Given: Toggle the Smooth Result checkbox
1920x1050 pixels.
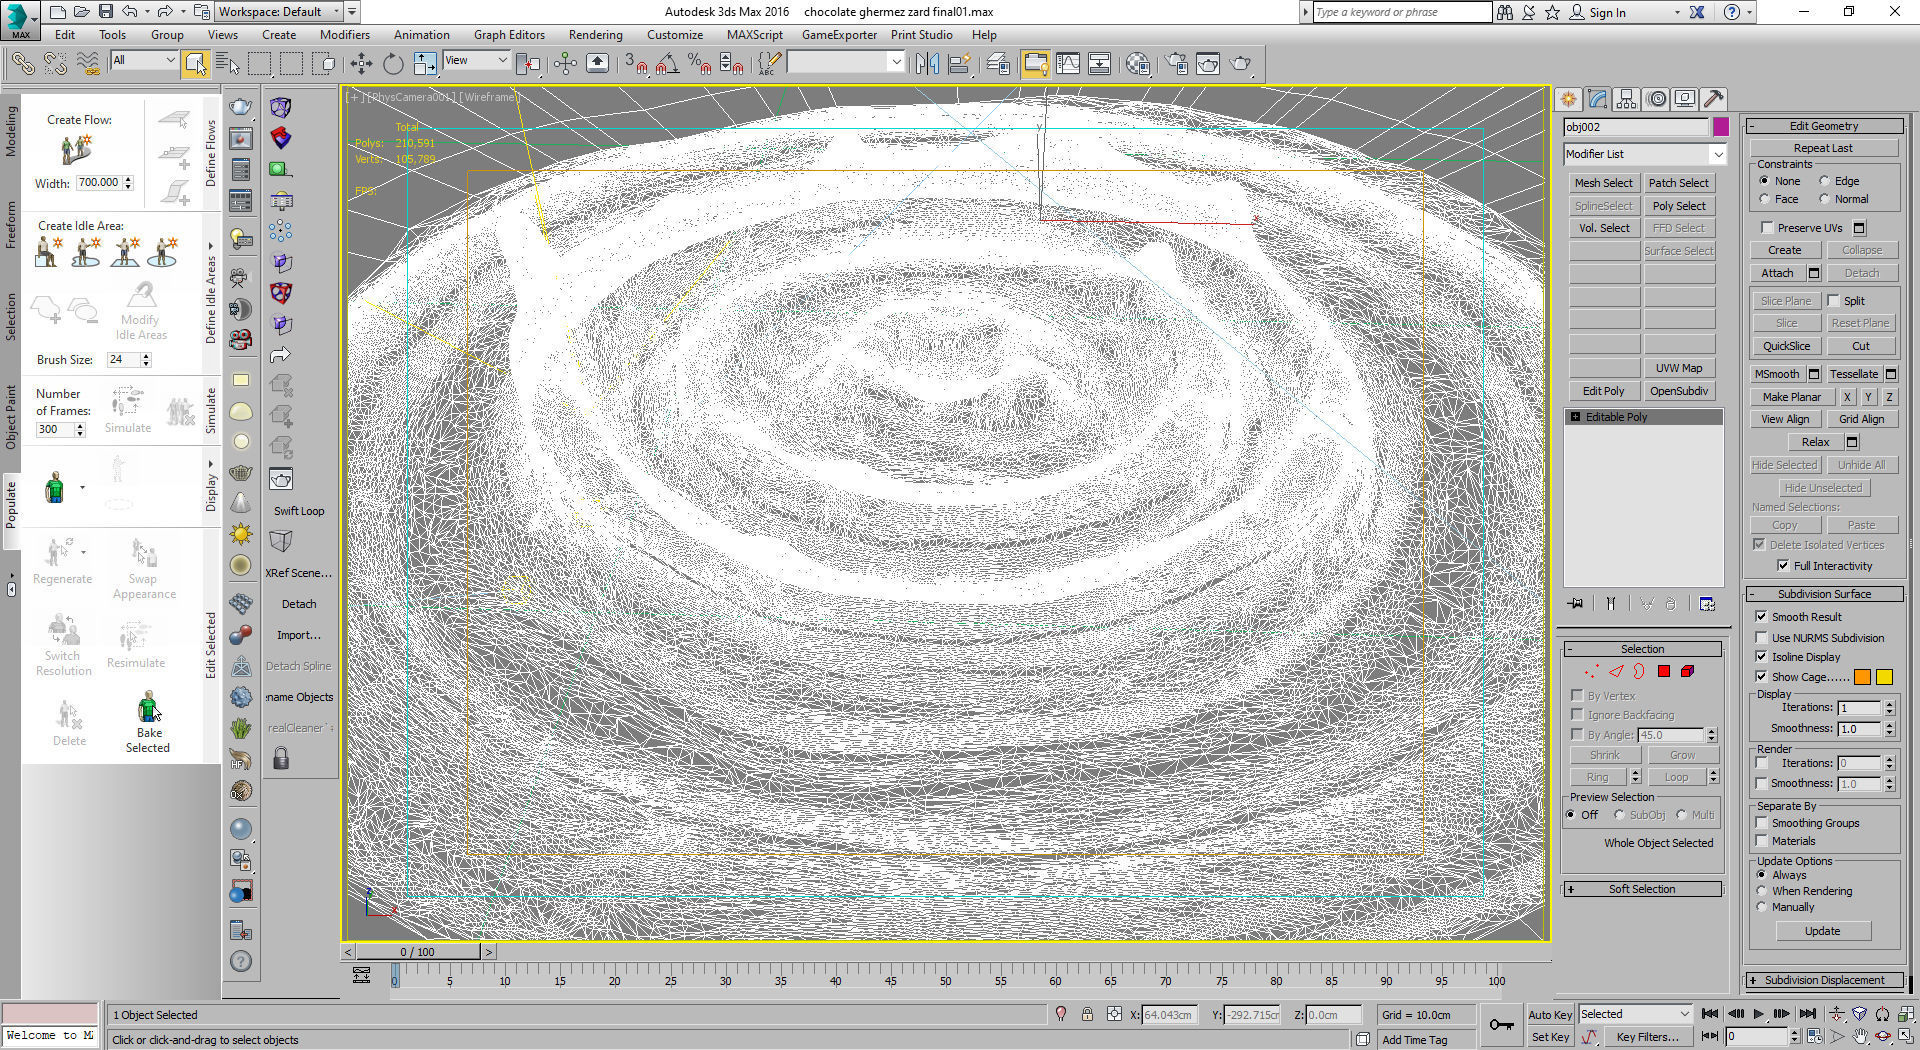Looking at the screenshot, I should 1762,617.
